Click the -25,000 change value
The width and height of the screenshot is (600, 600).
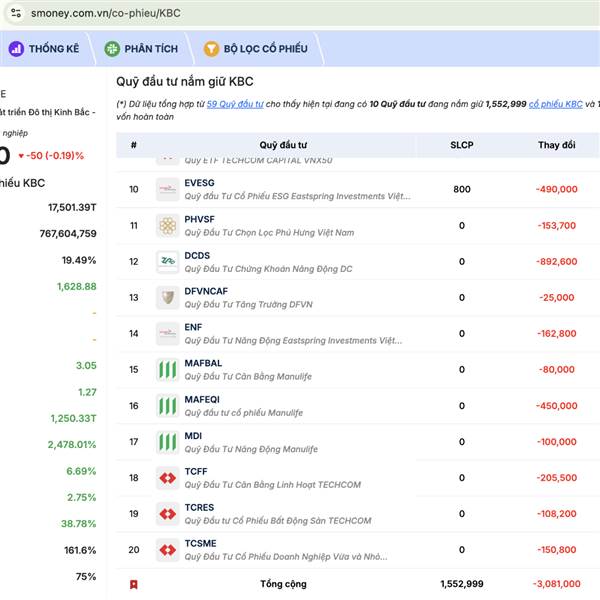pos(557,298)
